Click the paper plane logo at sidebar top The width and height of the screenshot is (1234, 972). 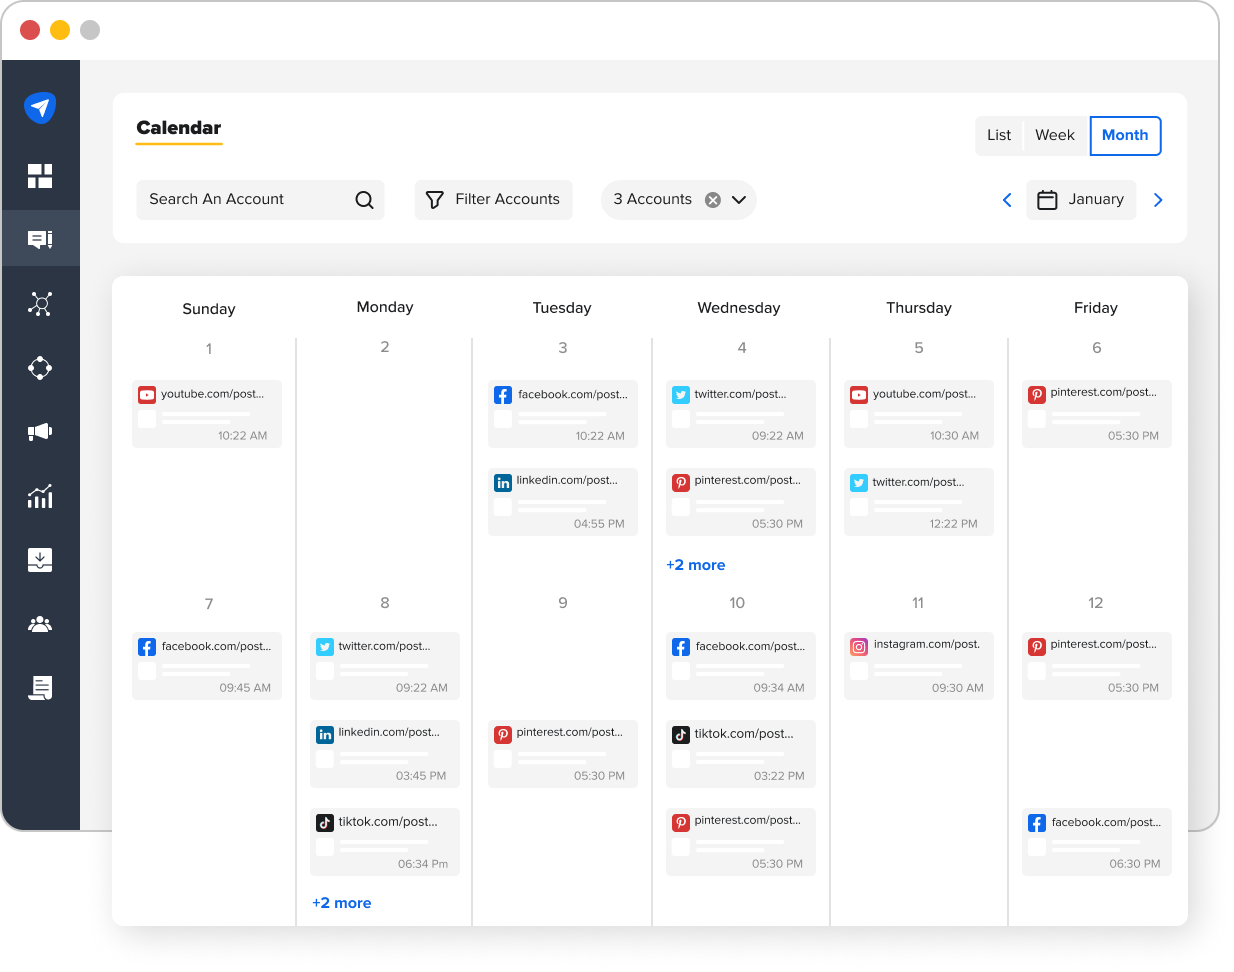click(x=40, y=107)
